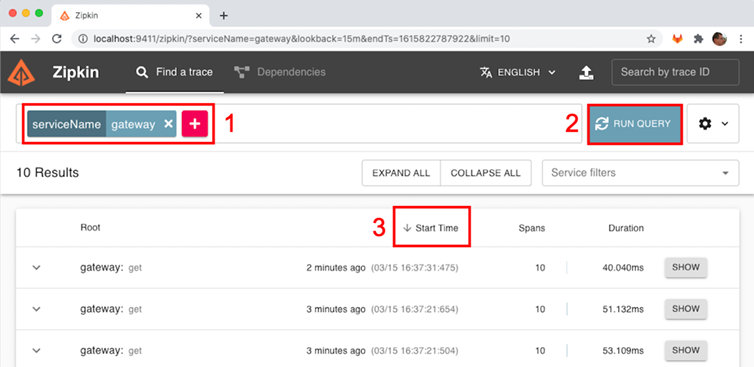Open the settings gear dropdown

pyautogui.click(x=713, y=124)
